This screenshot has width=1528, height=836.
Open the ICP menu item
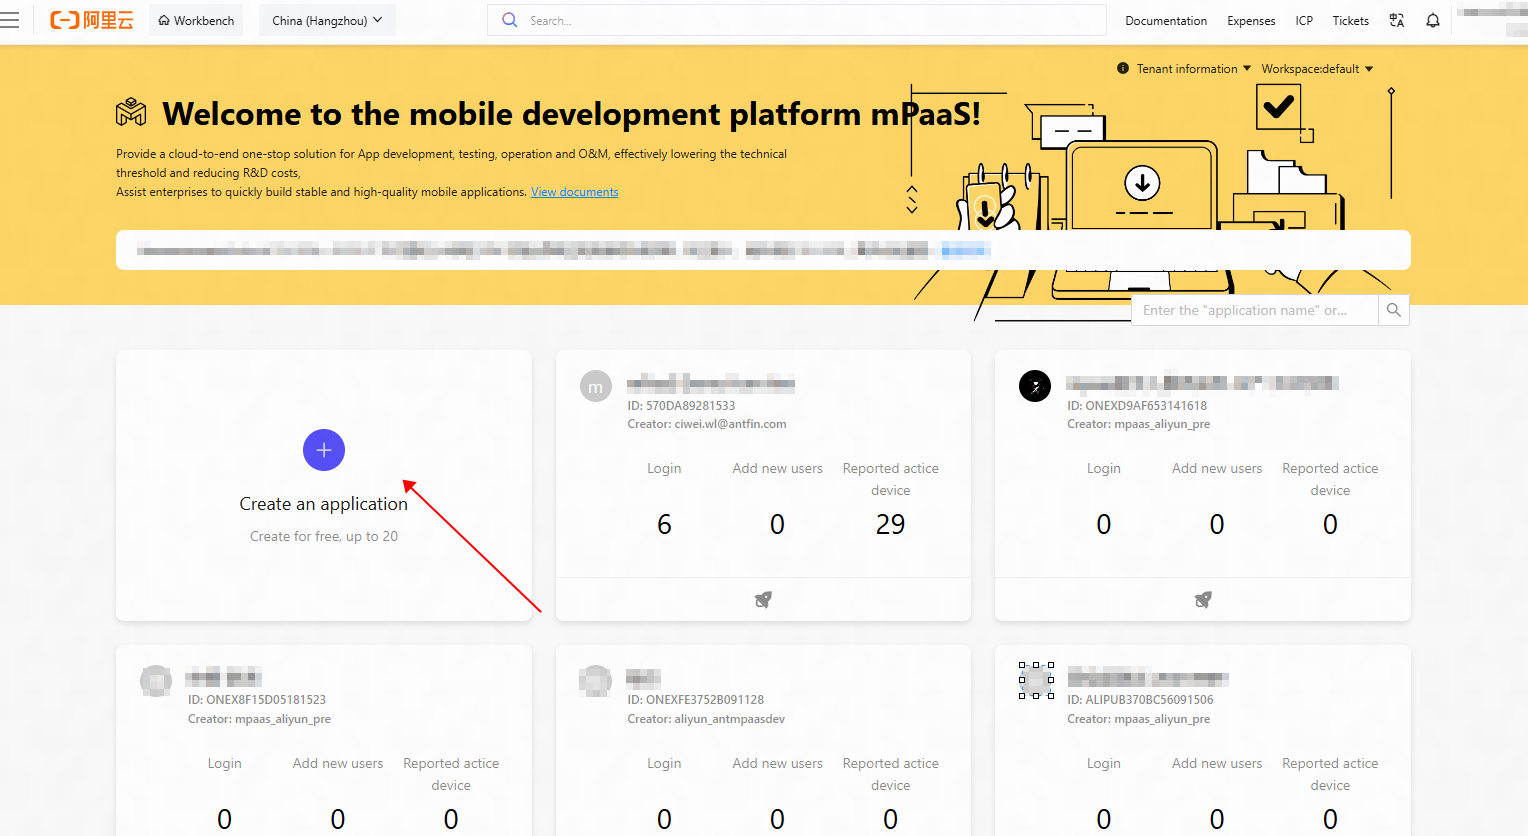(1304, 21)
